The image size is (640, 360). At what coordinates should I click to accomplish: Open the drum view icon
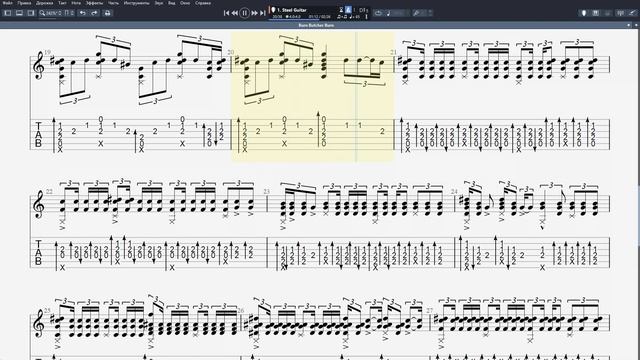608,13
